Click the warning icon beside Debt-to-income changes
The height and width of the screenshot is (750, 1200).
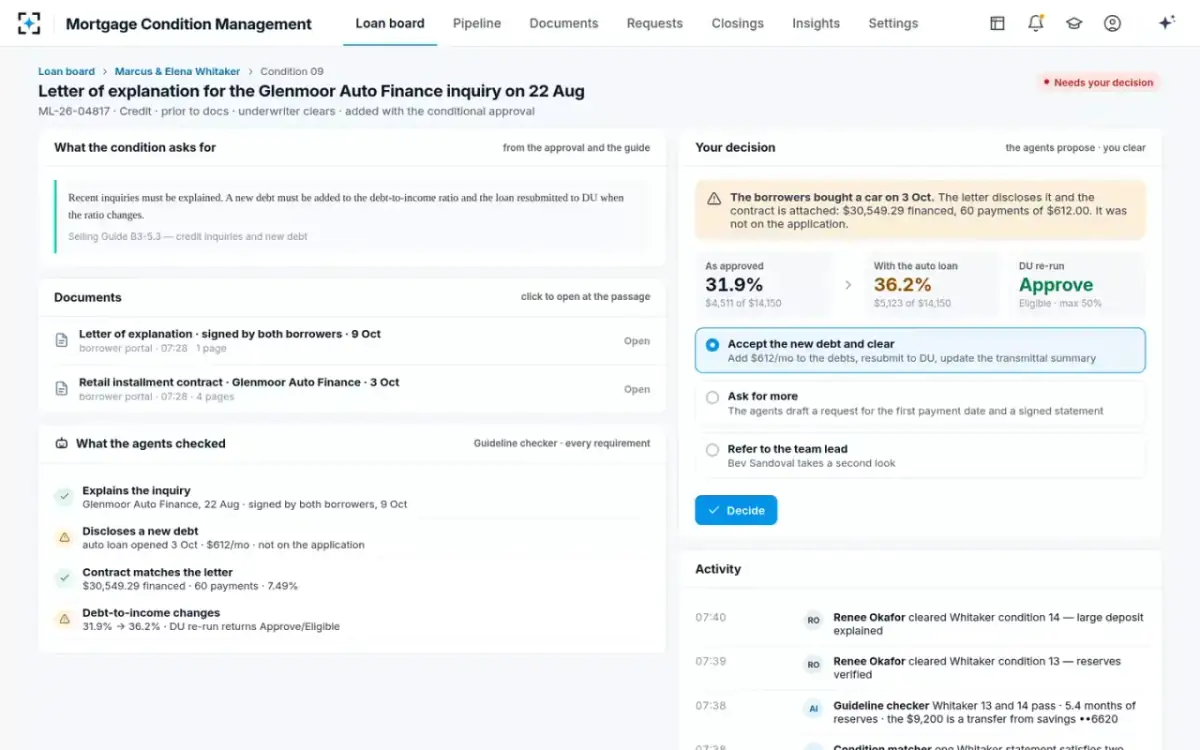tap(64, 620)
